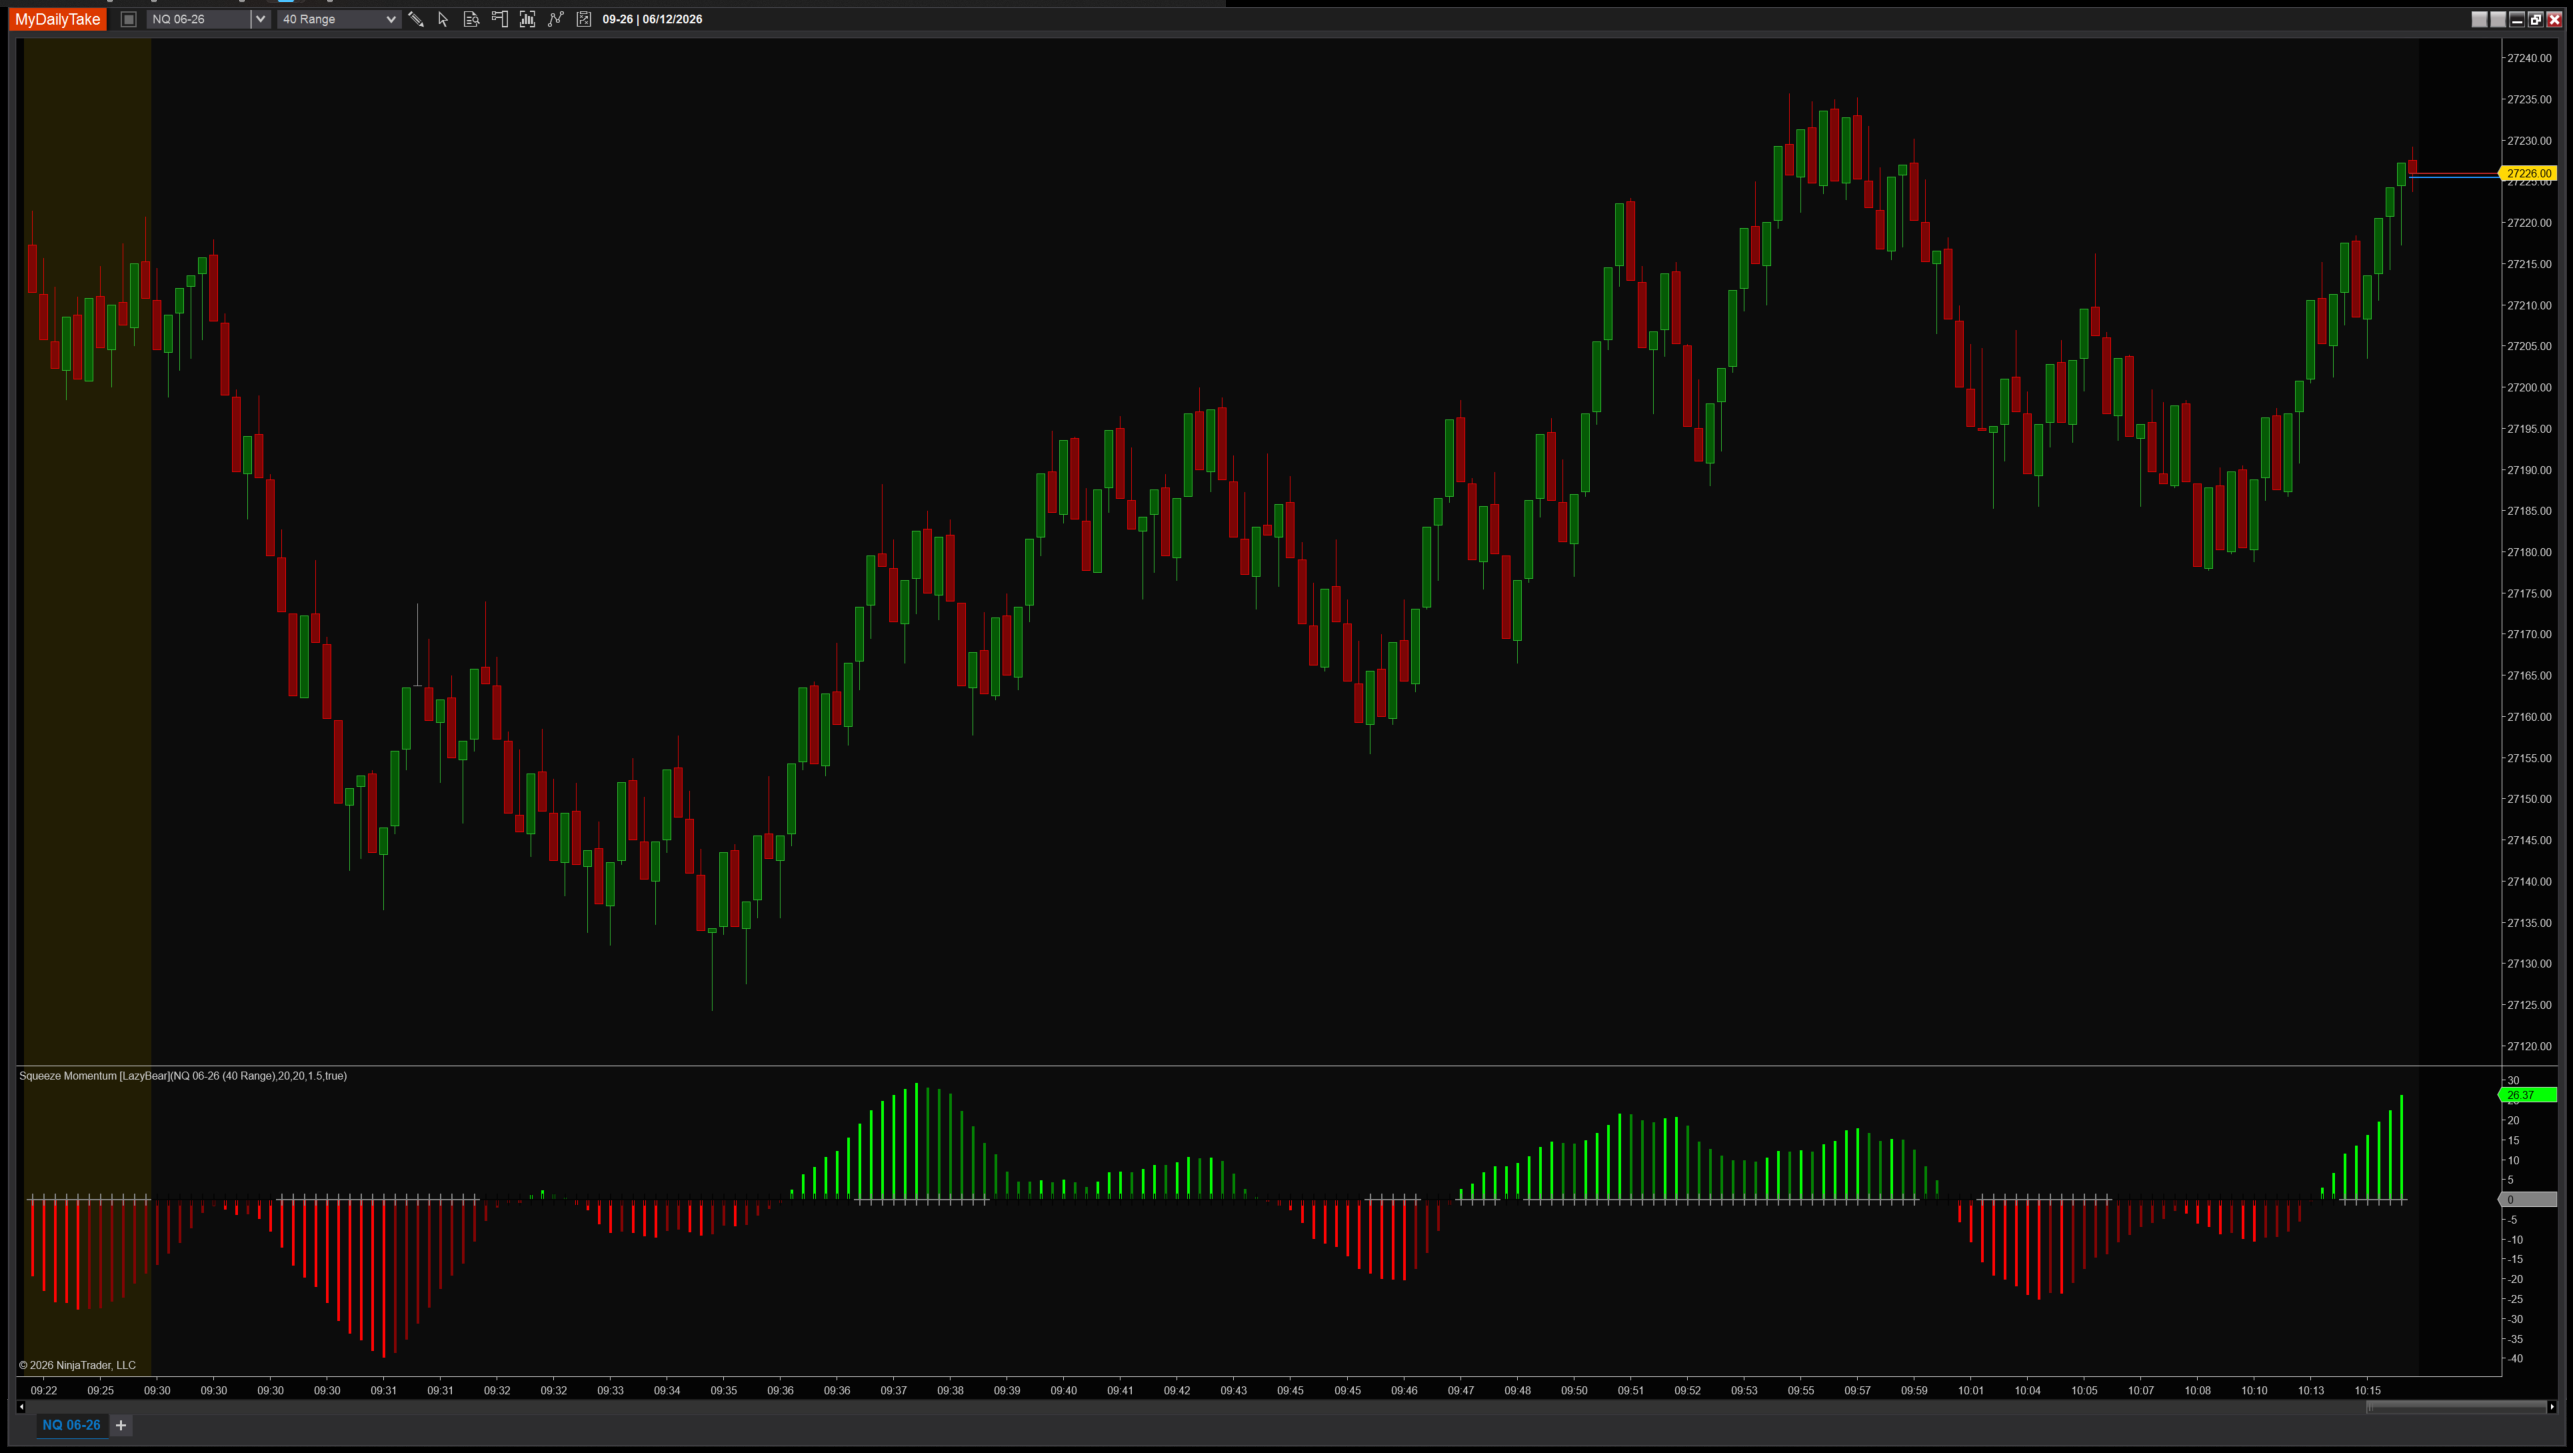Open the Indicators line-graph icon
2573x1453 pixels.
click(555, 19)
